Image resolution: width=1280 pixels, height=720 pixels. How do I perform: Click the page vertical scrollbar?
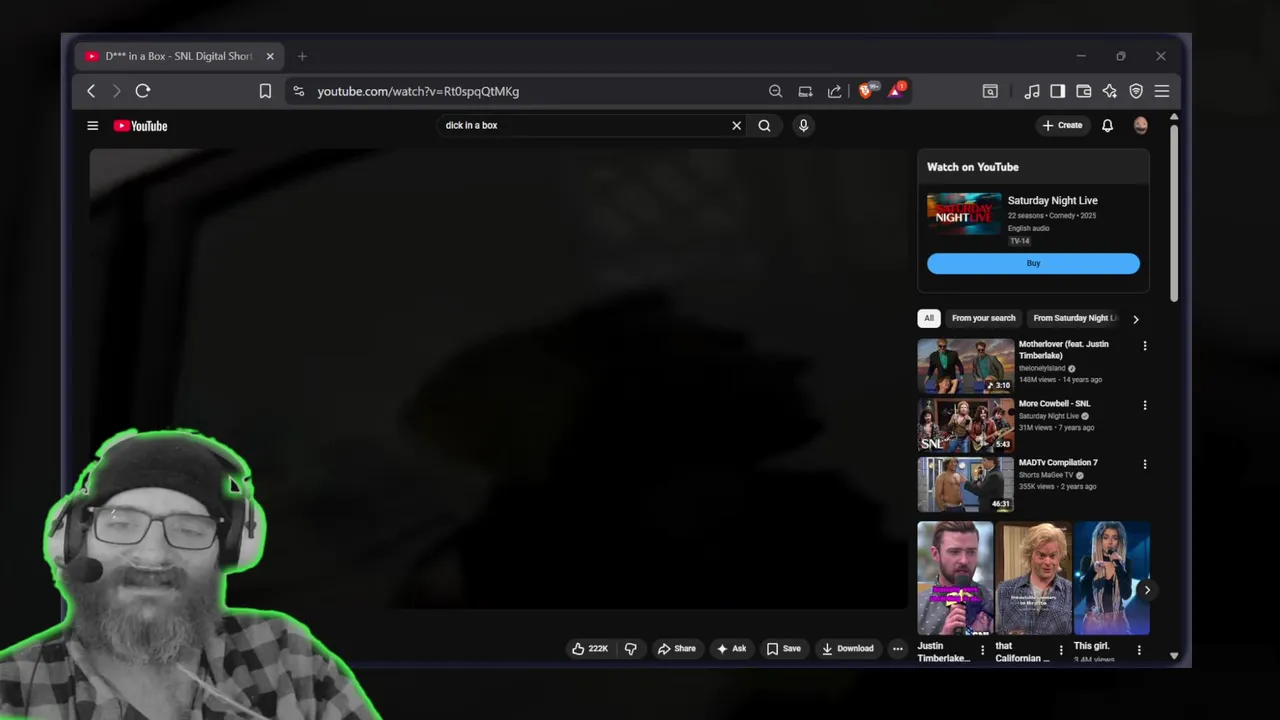tap(1174, 212)
